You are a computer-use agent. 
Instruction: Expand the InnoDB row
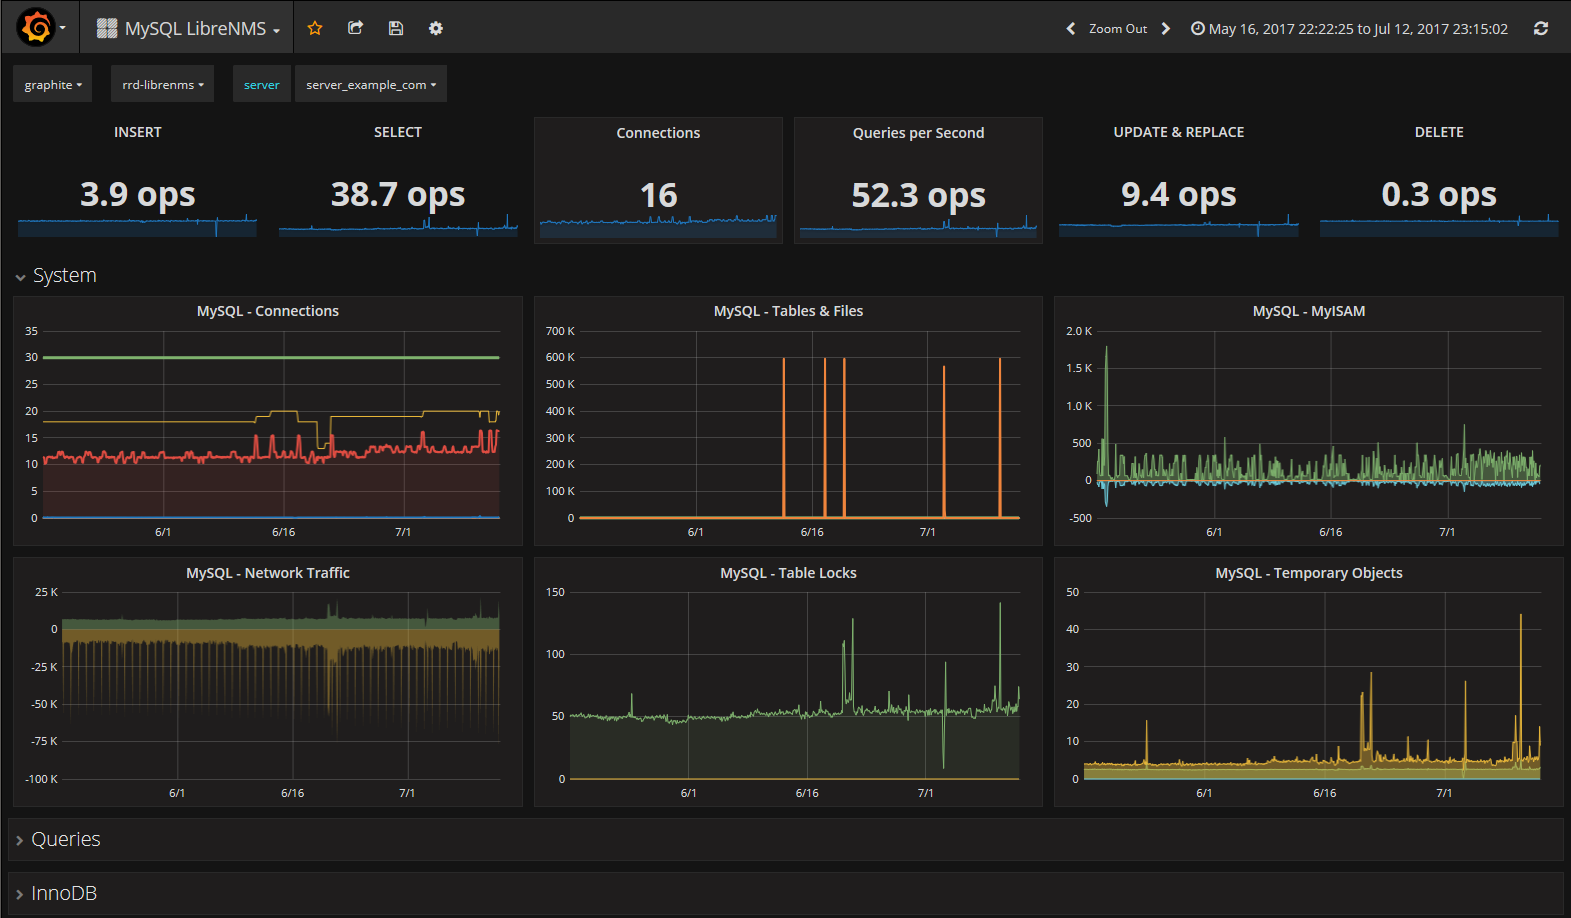click(63, 894)
